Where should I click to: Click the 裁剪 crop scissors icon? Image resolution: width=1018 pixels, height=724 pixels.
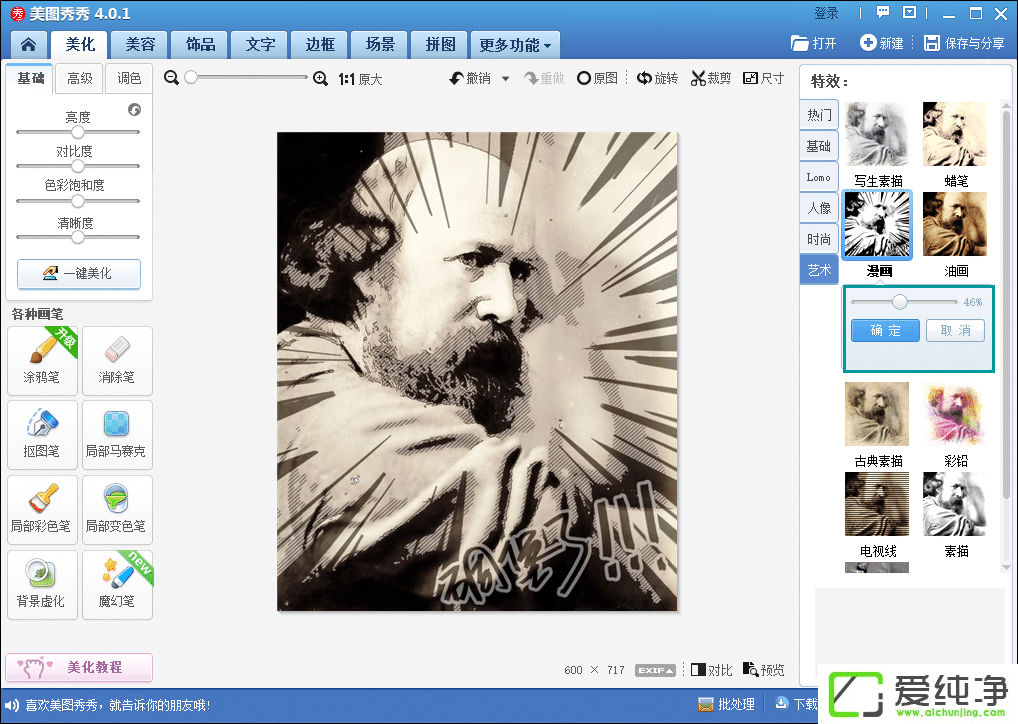[x=699, y=79]
